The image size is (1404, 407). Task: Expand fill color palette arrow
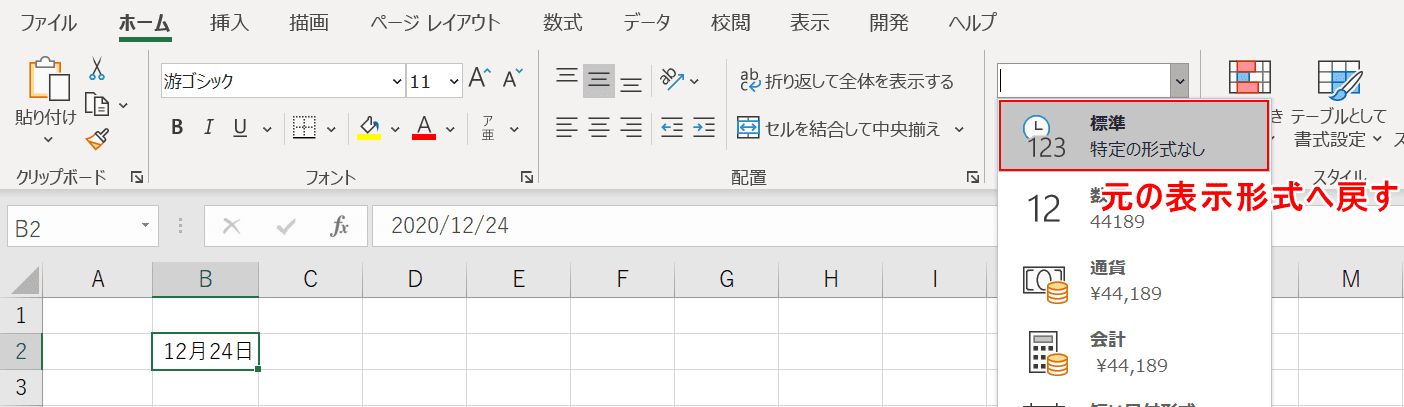click(x=394, y=128)
